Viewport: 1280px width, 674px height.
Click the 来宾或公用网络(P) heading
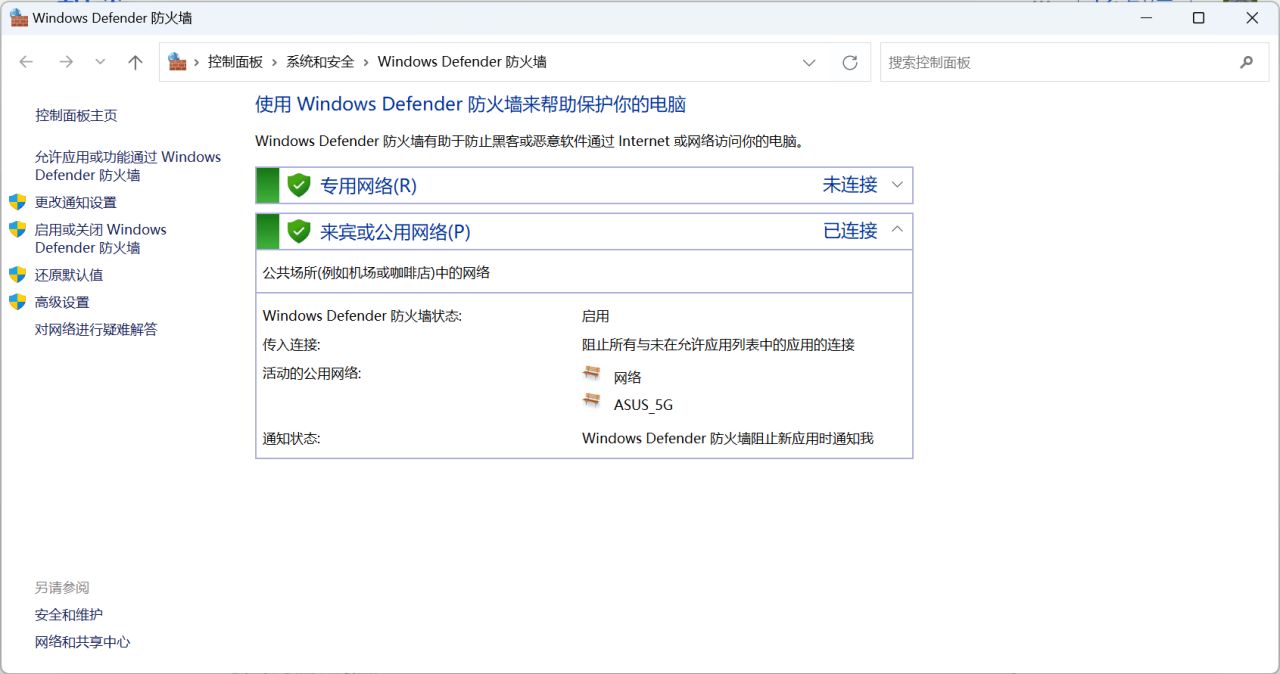[395, 232]
